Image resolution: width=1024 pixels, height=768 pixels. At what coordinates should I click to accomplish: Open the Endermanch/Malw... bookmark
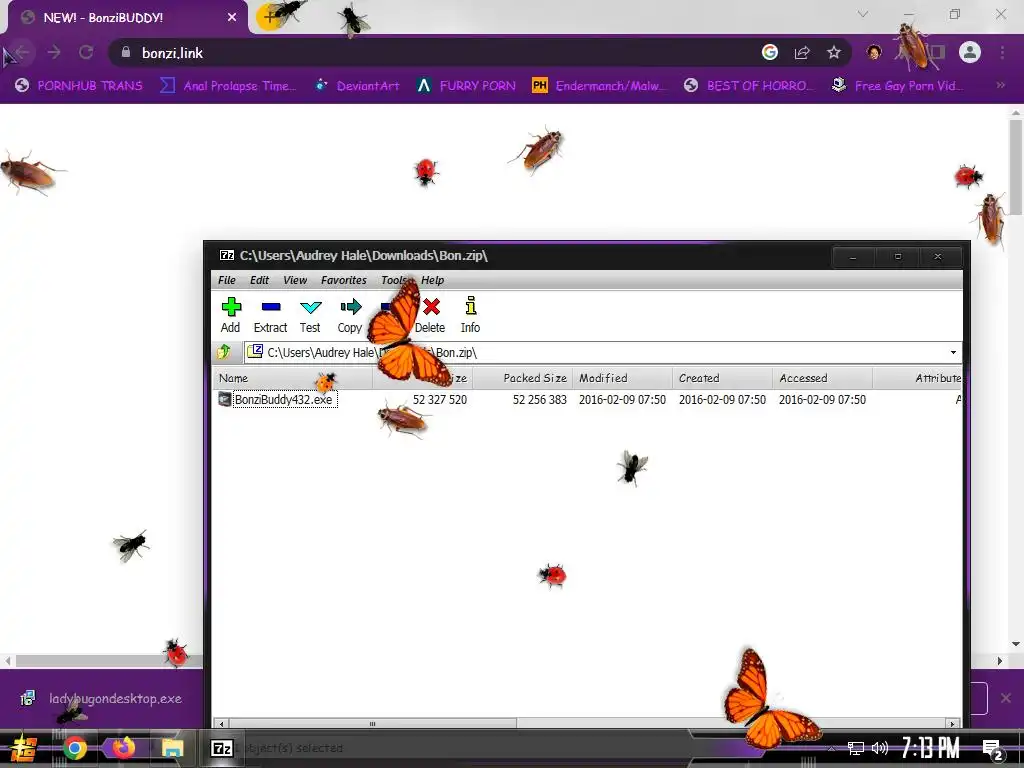click(x=599, y=86)
